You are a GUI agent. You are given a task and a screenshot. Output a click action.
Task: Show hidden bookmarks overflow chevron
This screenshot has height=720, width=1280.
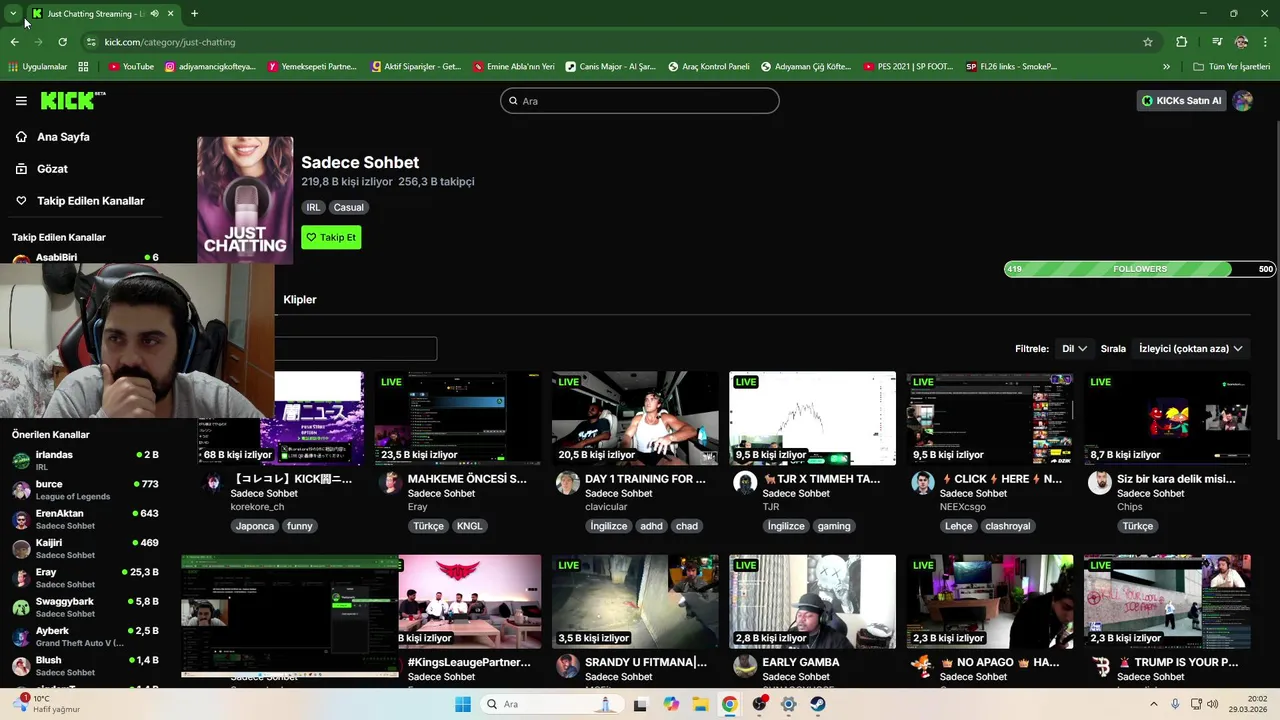click(1166, 67)
